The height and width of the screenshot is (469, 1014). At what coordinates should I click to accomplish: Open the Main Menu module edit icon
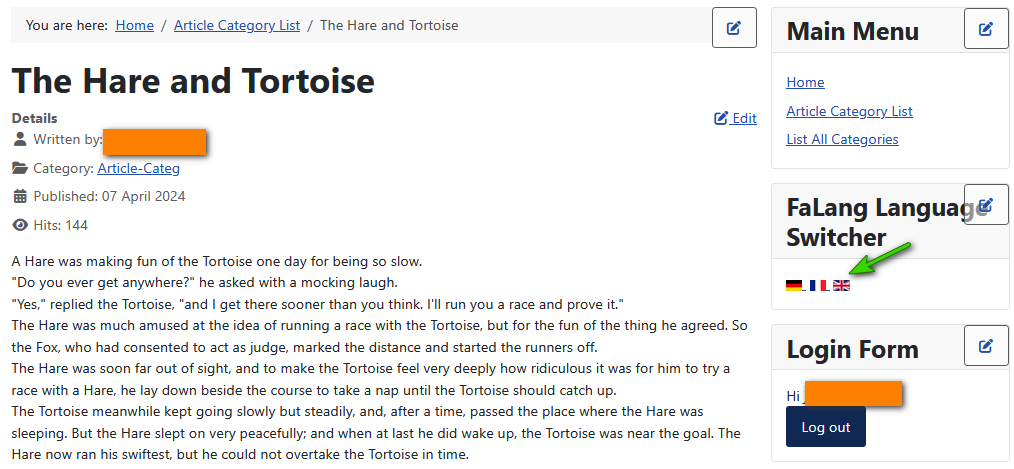tap(986, 29)
